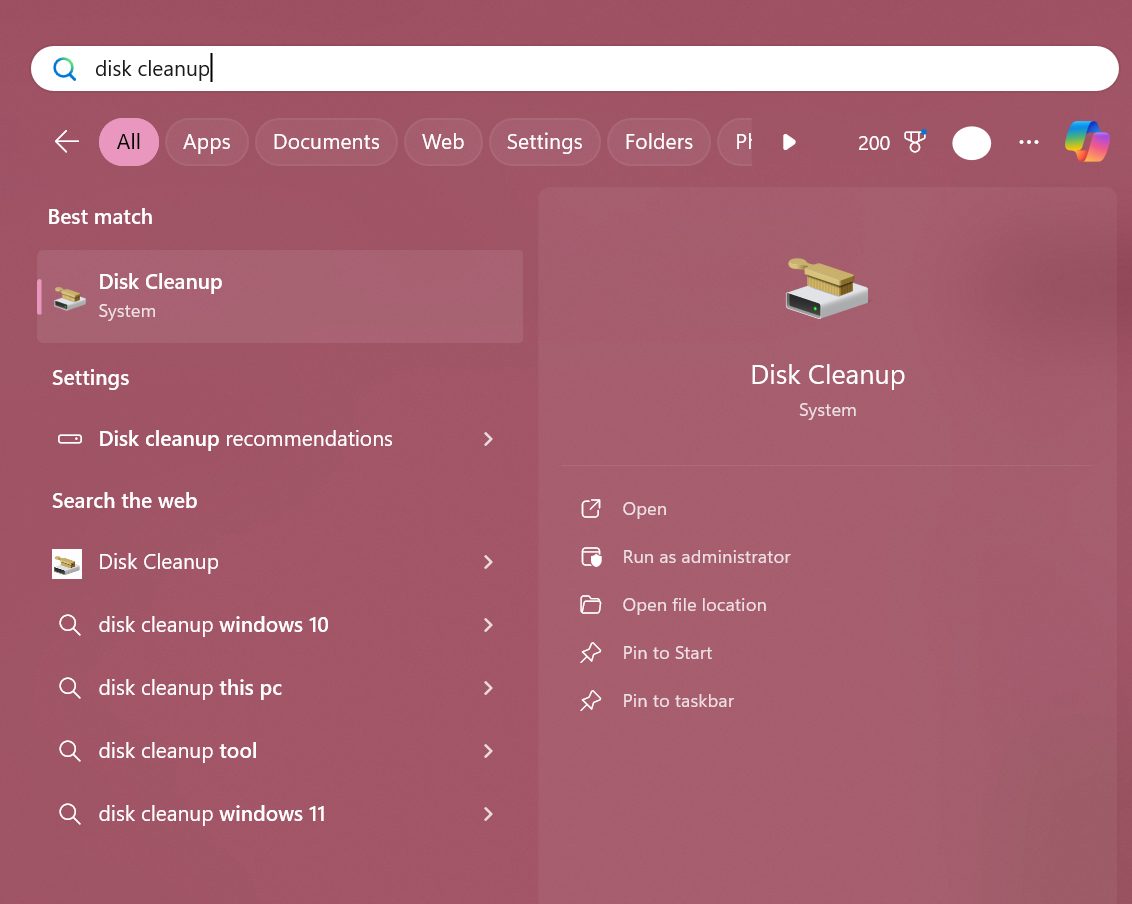Click magnifier icon beside disk cleanup tool
The height and width of the screenshot is (904, 1132).
(69, 751)
